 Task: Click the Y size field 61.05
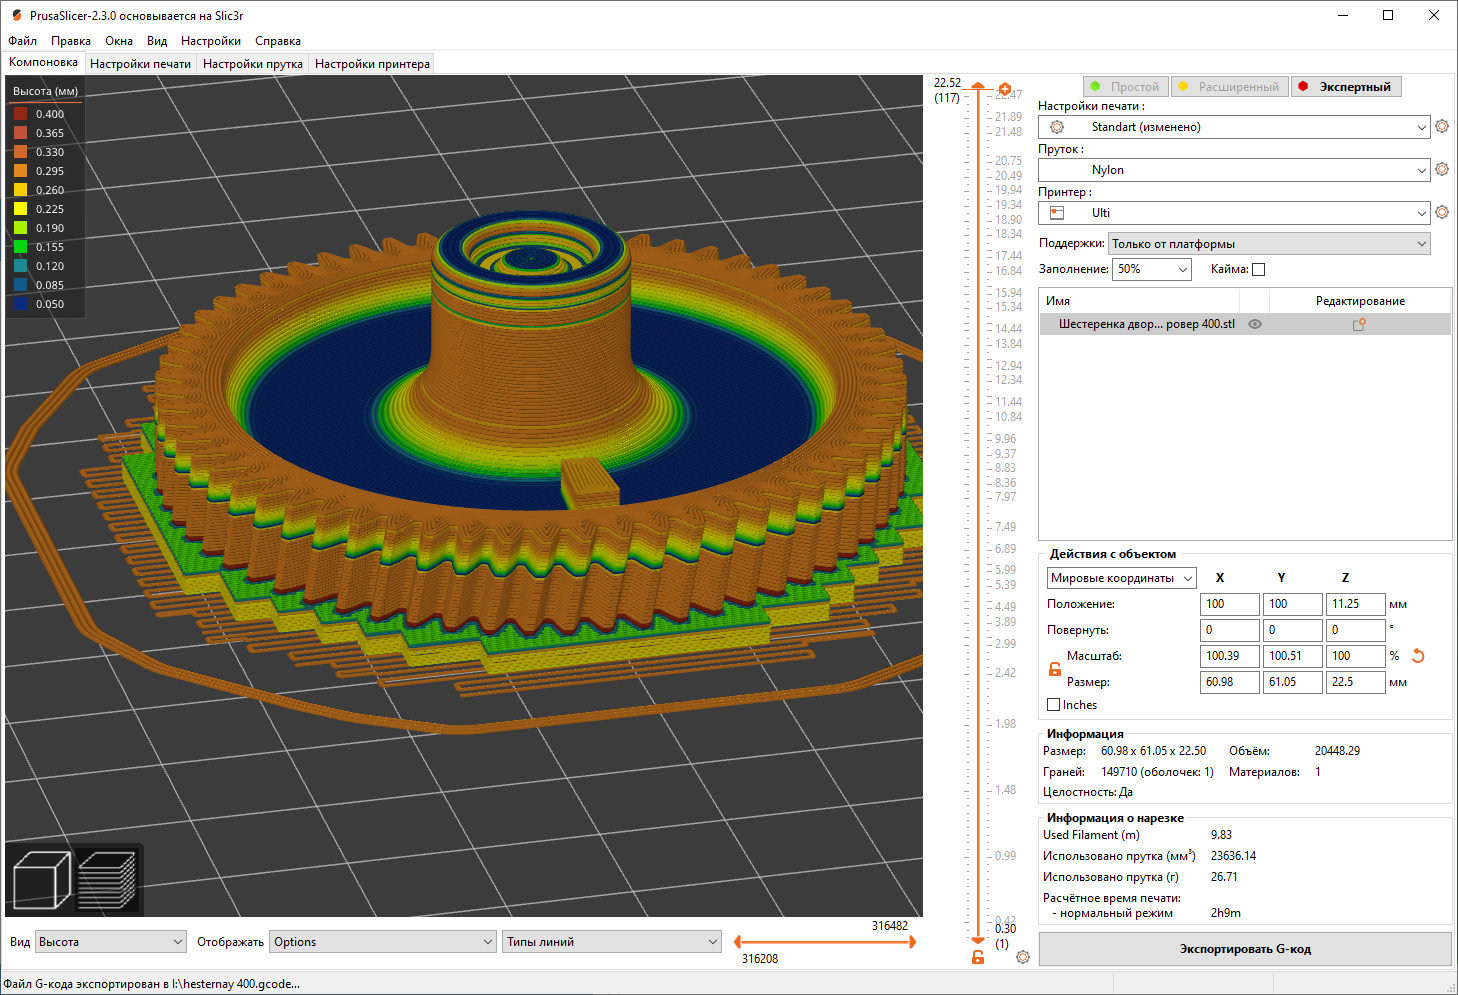click(1293, 682)
